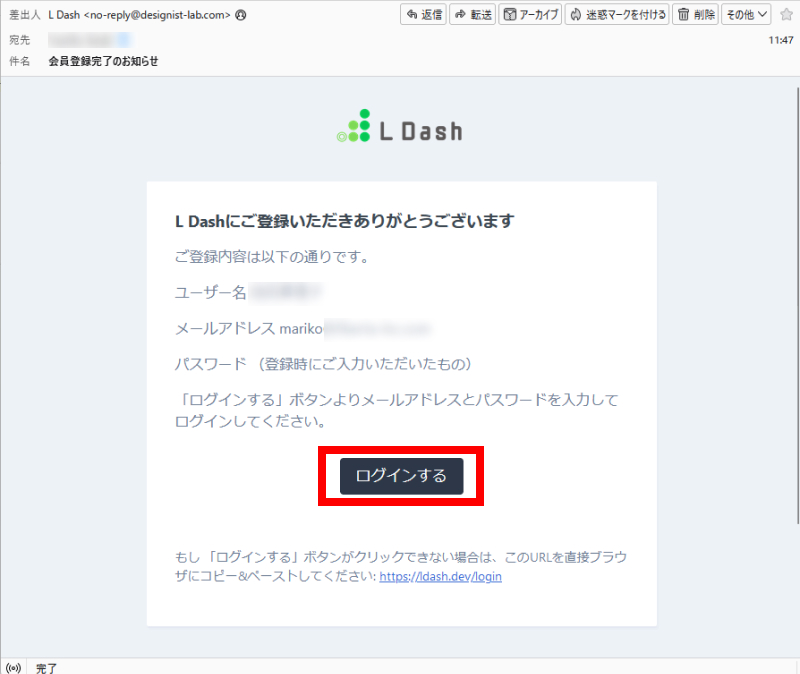Click the text ご登録内容は以下の通りです。

point(272,257)
